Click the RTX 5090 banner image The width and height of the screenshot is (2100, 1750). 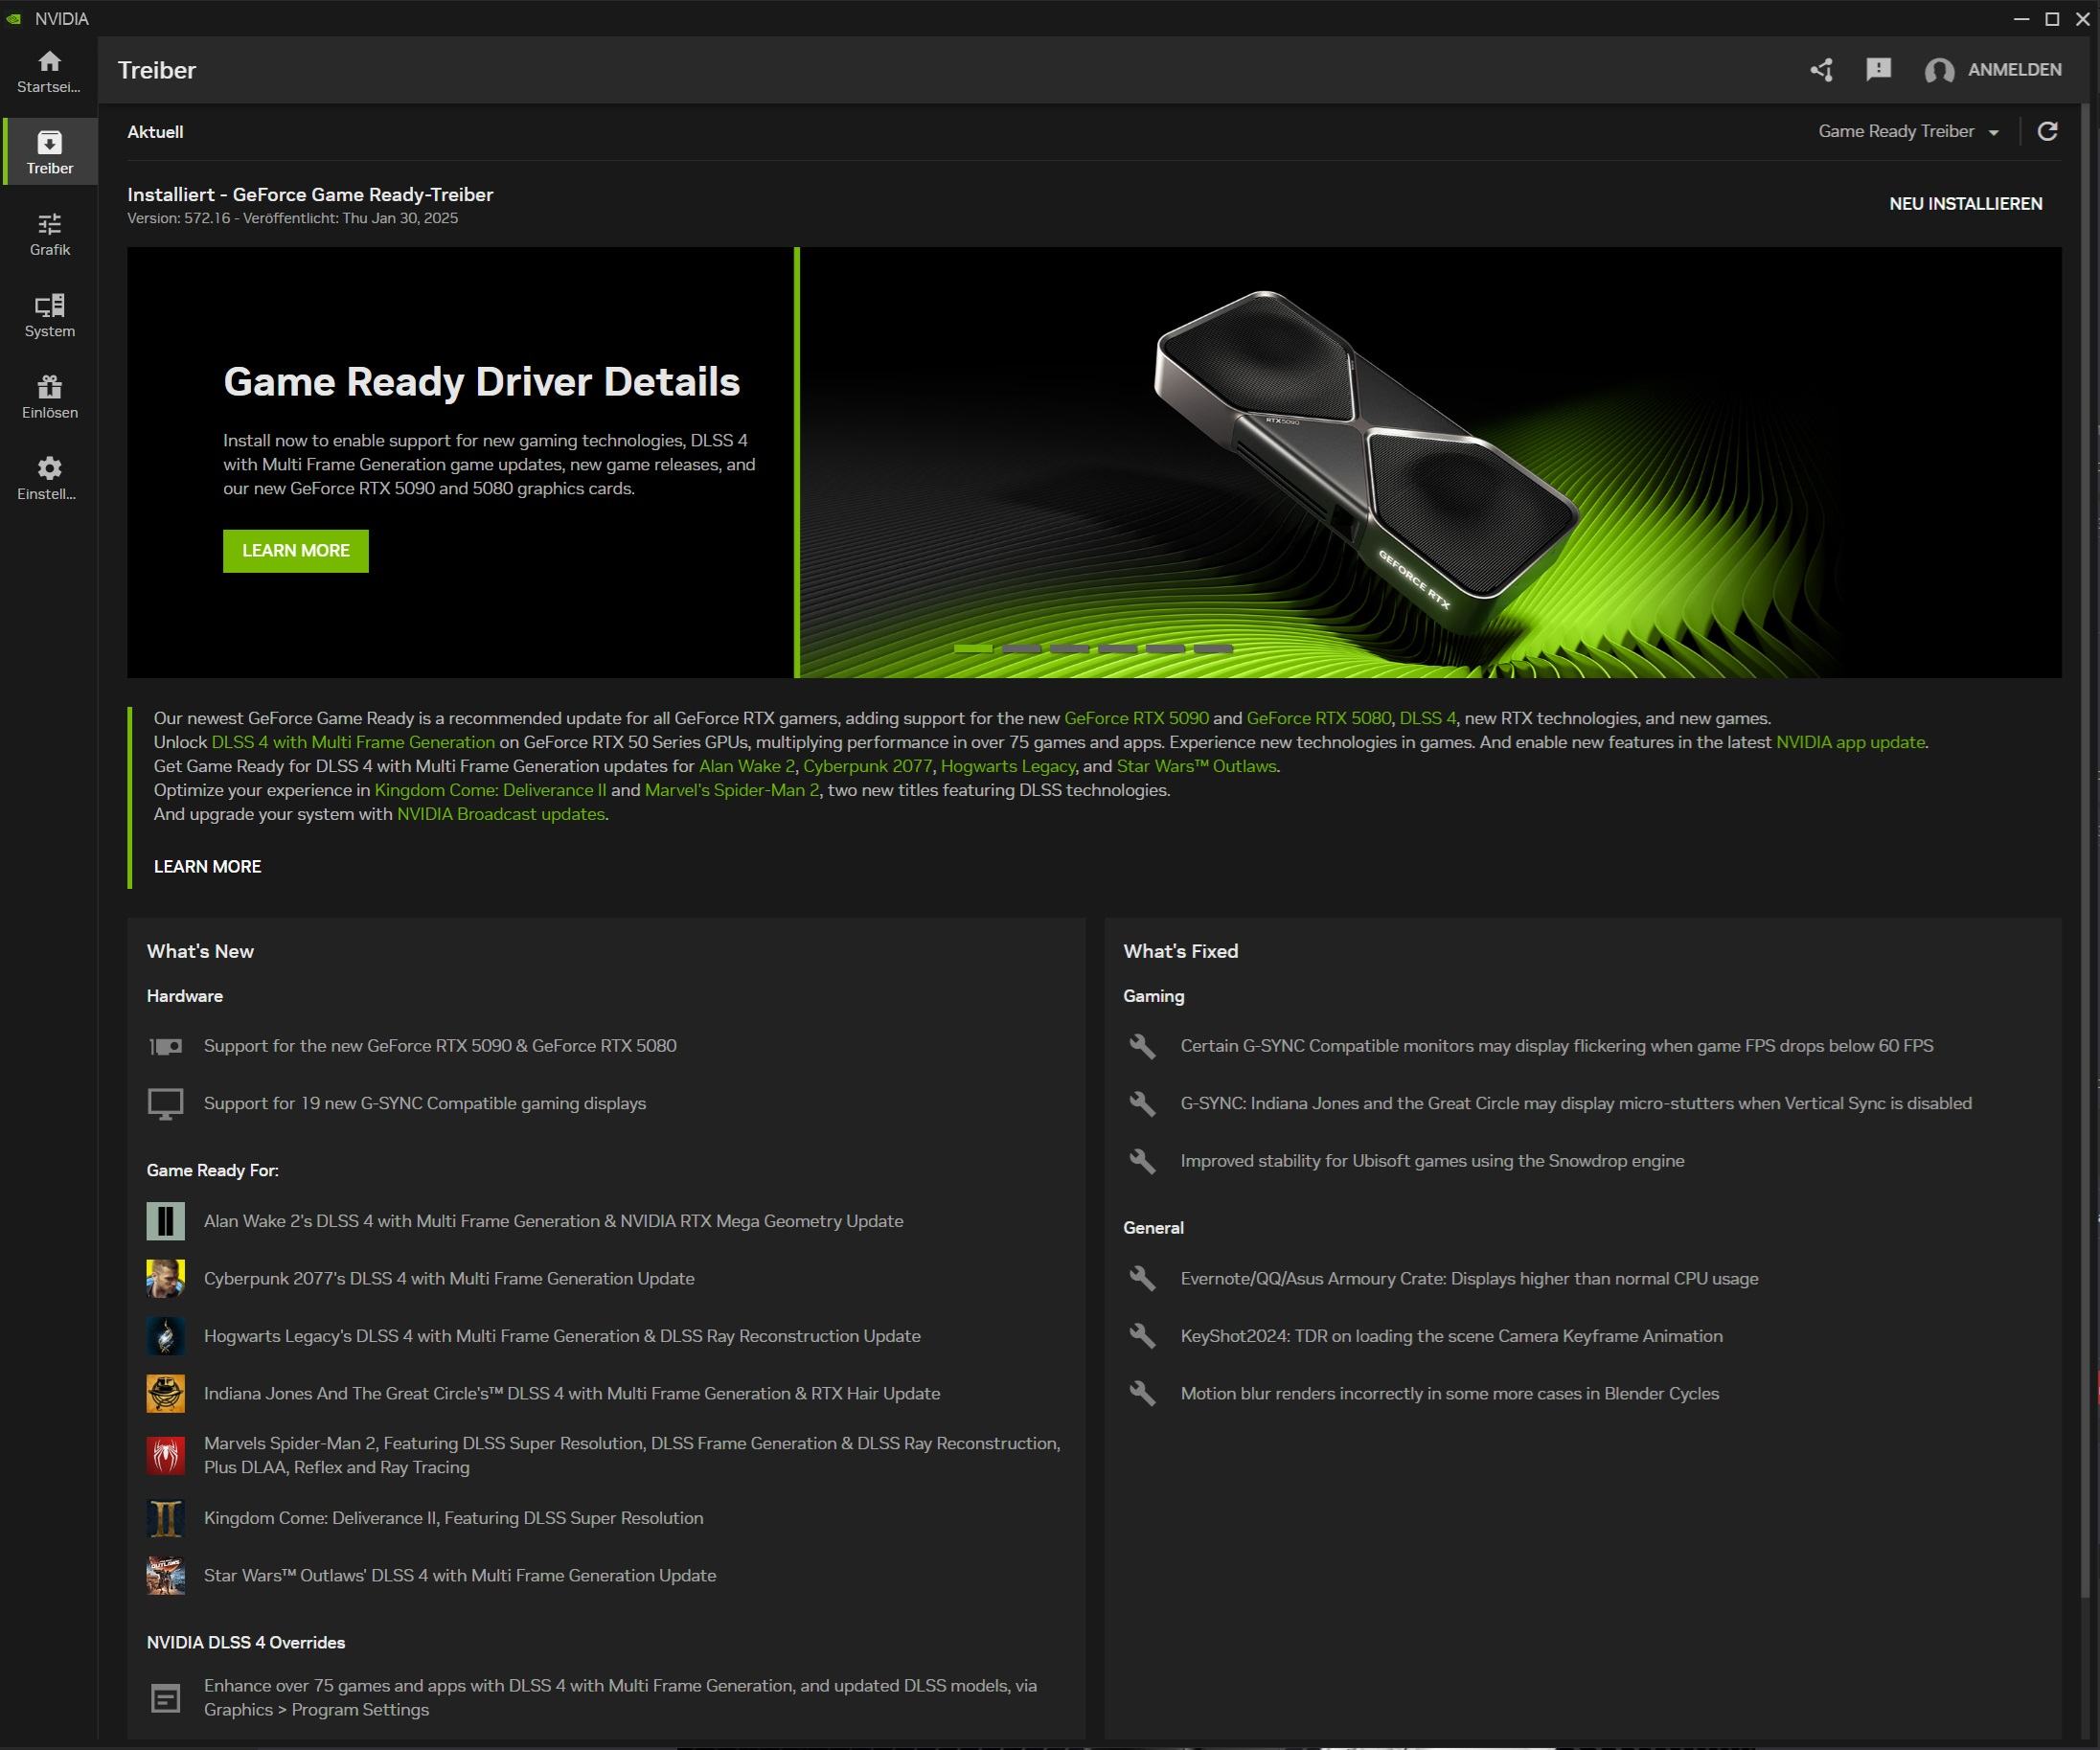pyautogui.click(x=1430, y=462)
